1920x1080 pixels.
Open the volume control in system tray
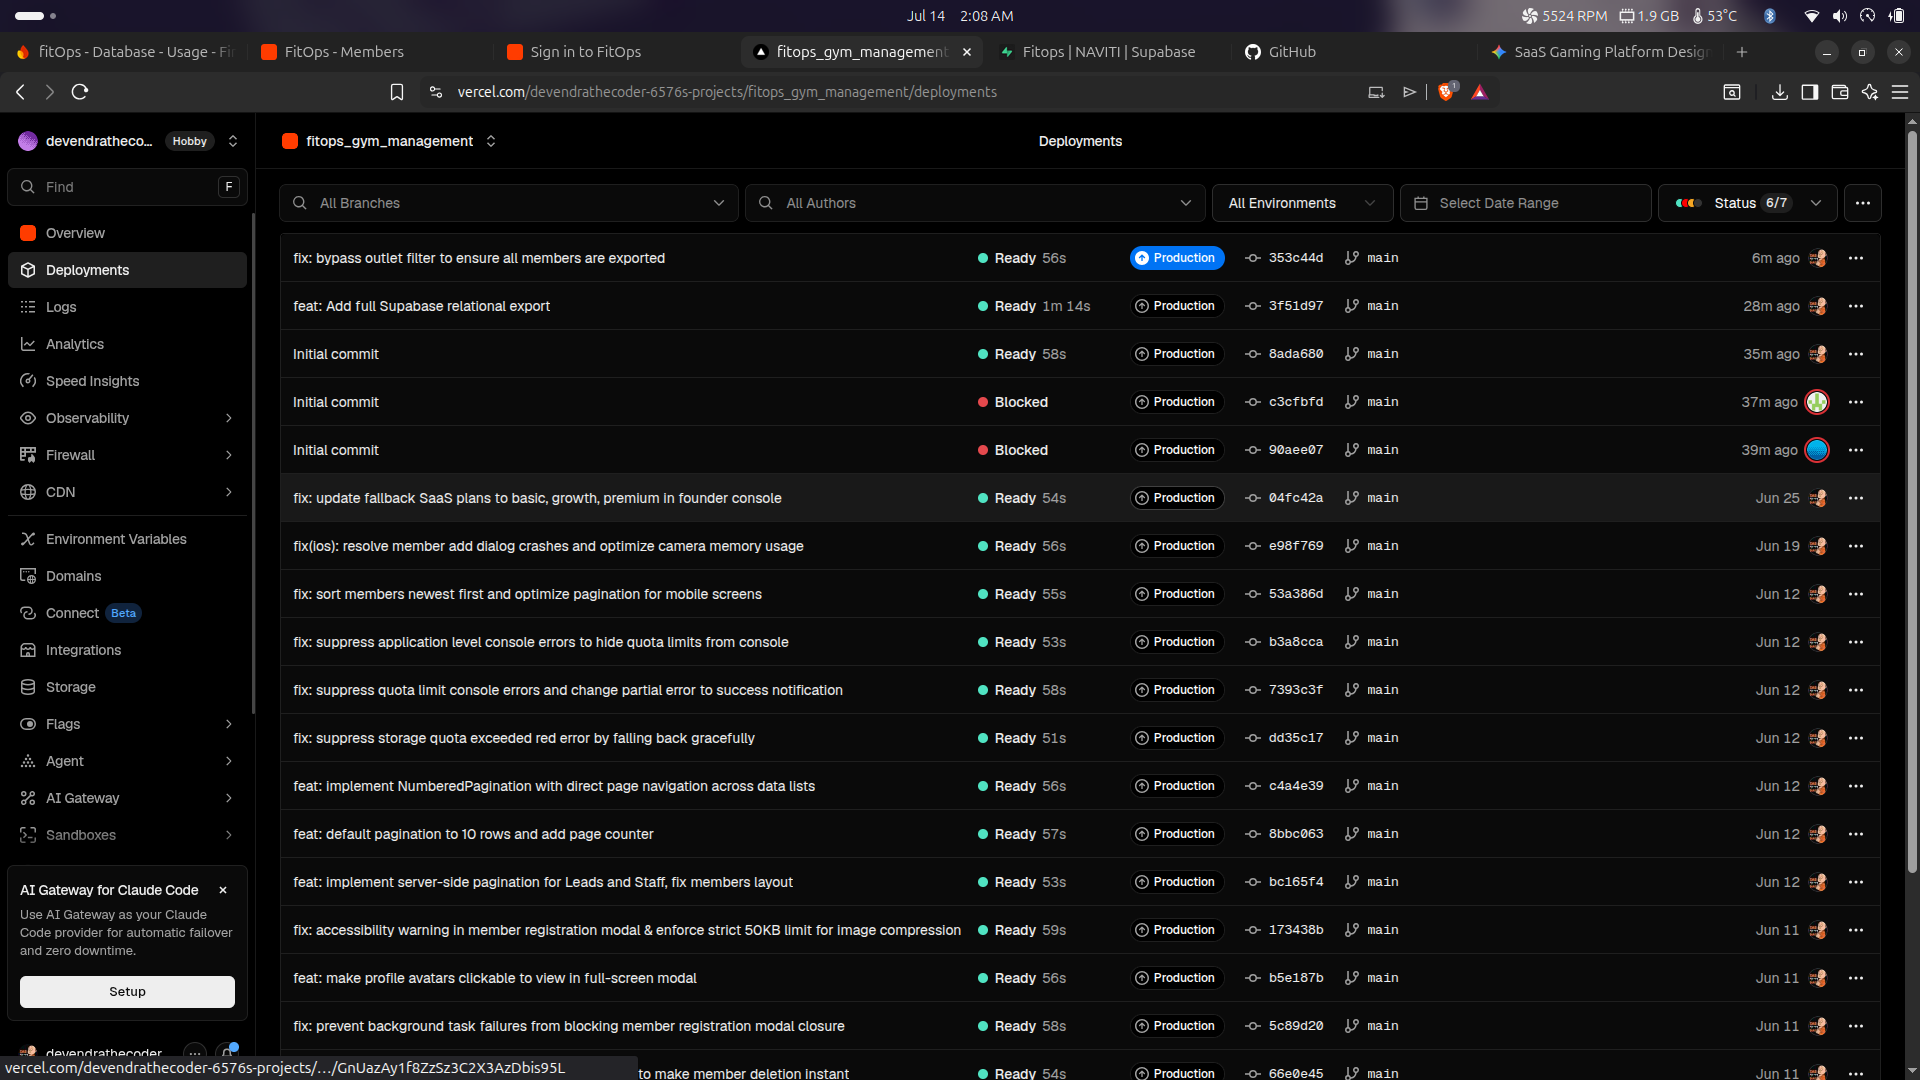coord(1839,16)
